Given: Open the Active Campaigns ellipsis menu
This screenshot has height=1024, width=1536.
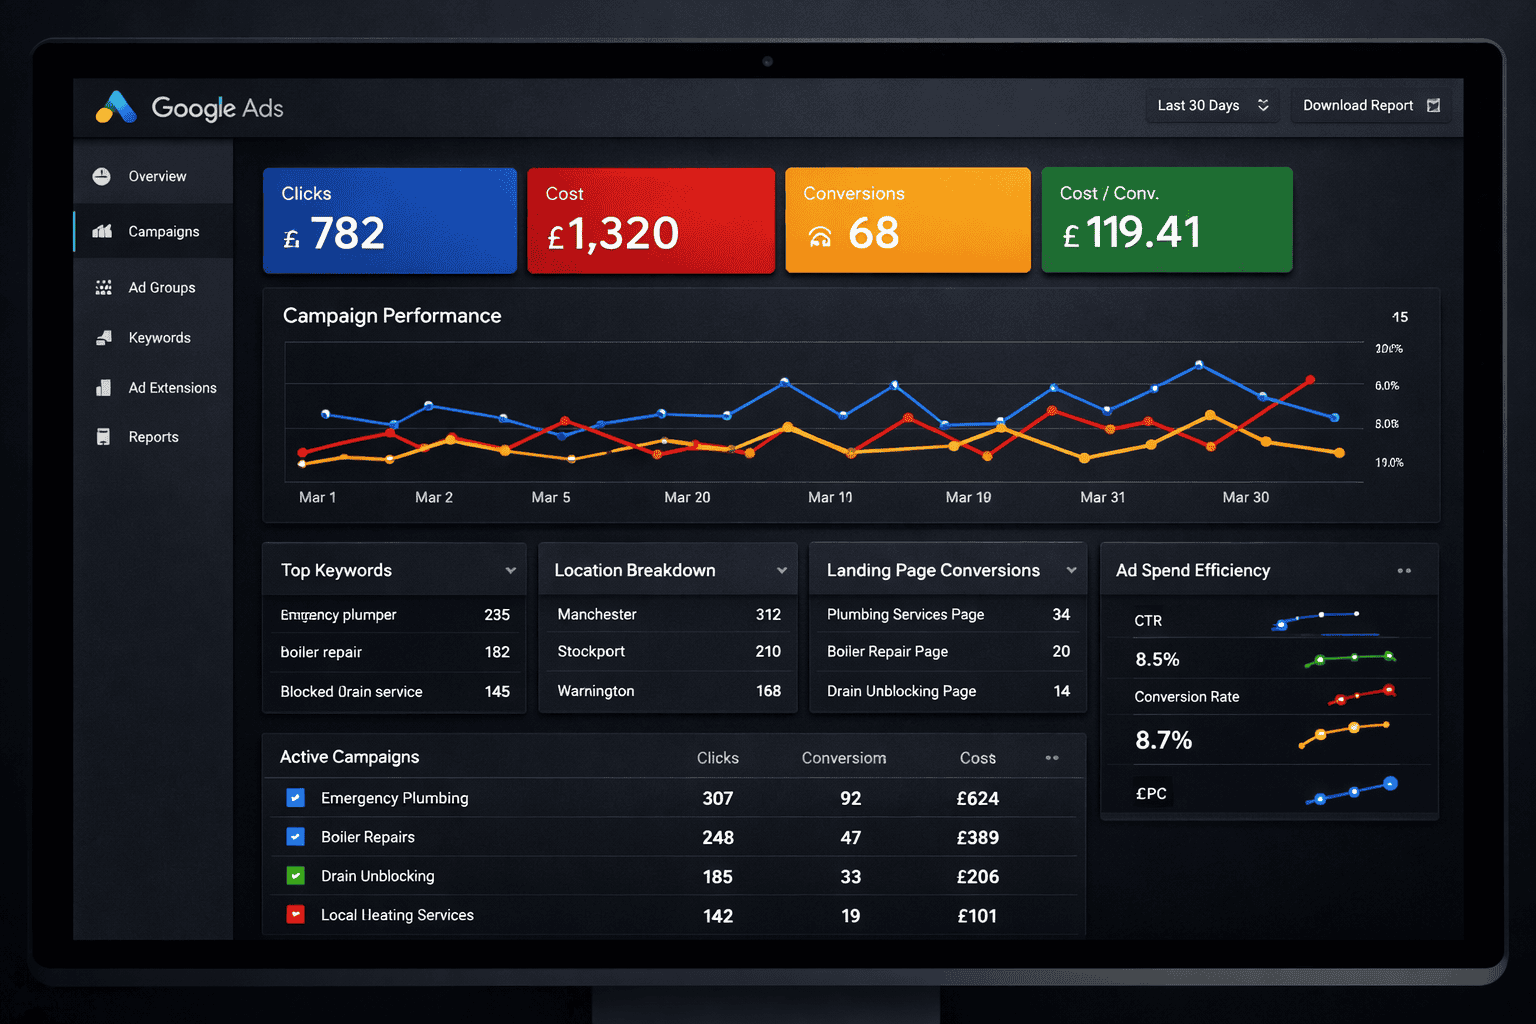Looking at the screenshot, I should (x=1052, y=758).
